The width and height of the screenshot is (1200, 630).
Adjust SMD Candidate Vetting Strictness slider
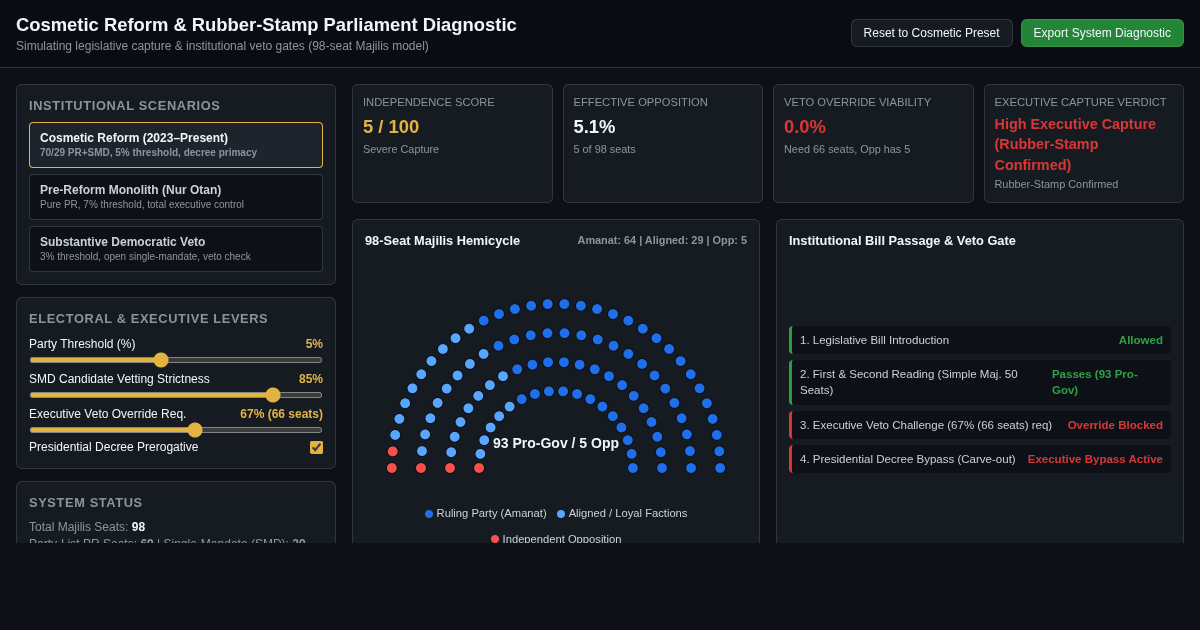point(176,395)
